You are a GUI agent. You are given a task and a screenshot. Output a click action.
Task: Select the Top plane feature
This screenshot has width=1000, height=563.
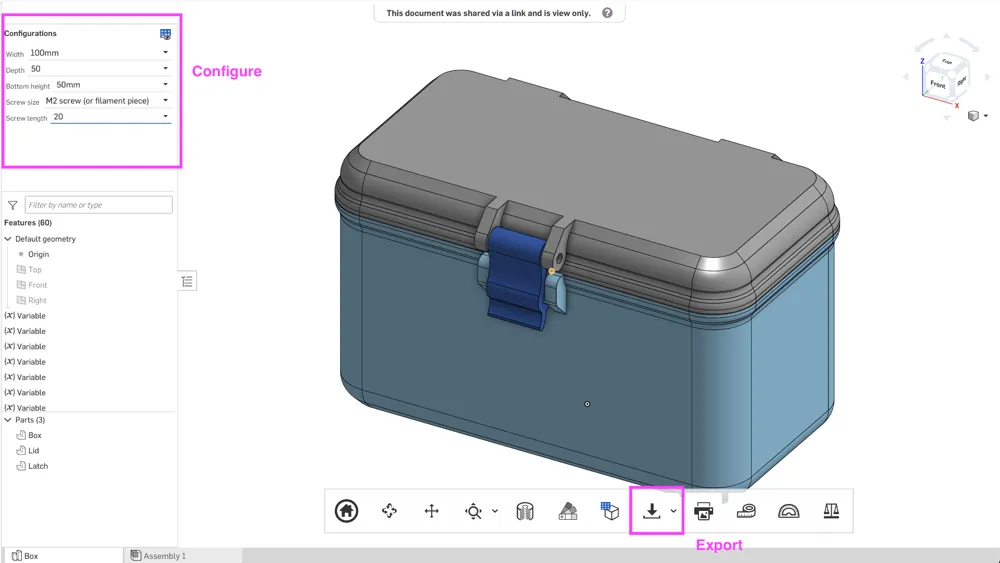[29, 270]
